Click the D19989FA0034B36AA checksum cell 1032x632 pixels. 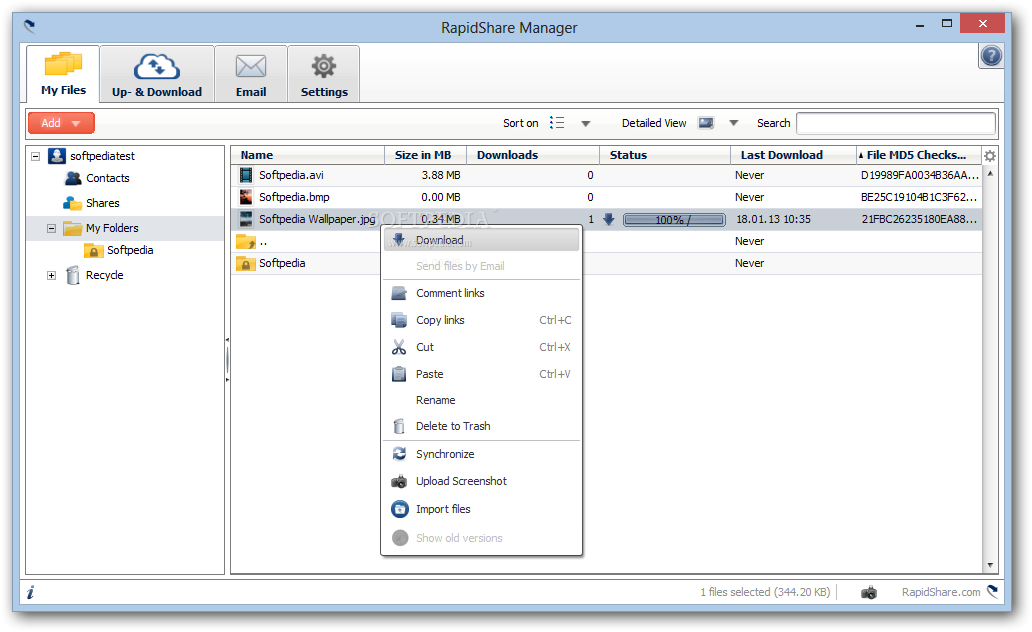[920, 175]
